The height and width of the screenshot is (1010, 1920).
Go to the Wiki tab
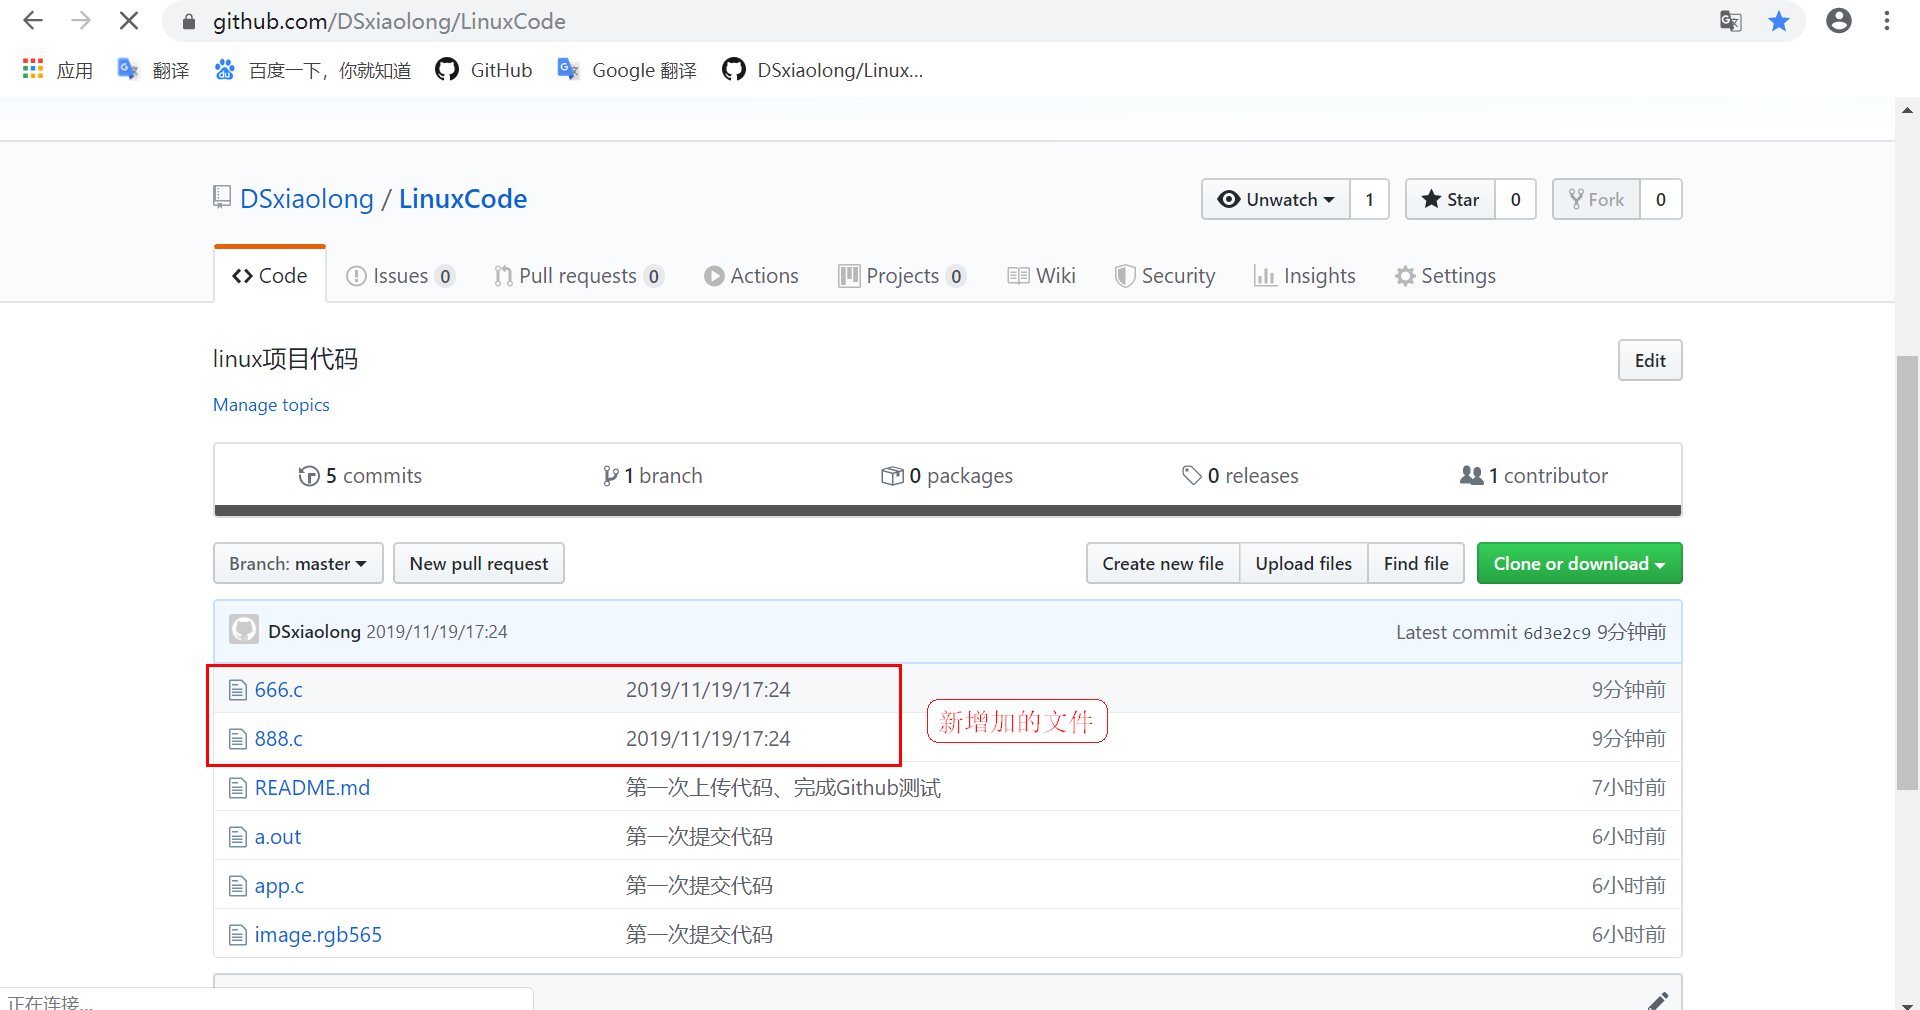(x=1041, y=276)
